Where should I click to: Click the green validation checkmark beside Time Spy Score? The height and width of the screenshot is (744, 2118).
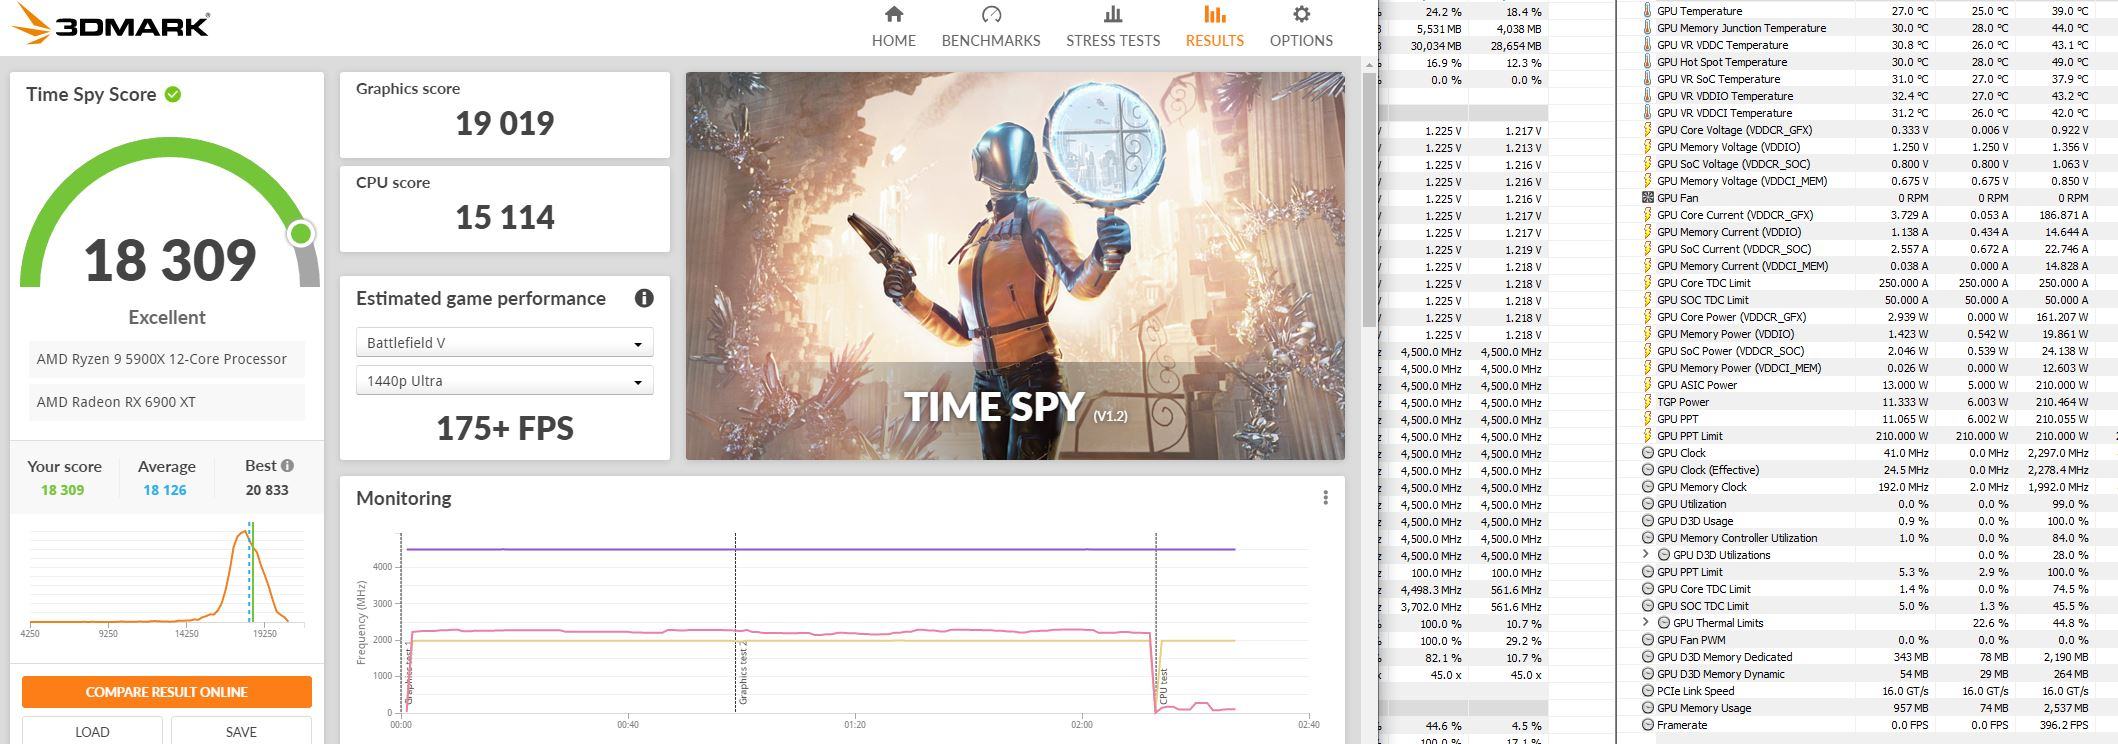click(x=173, y=94)
